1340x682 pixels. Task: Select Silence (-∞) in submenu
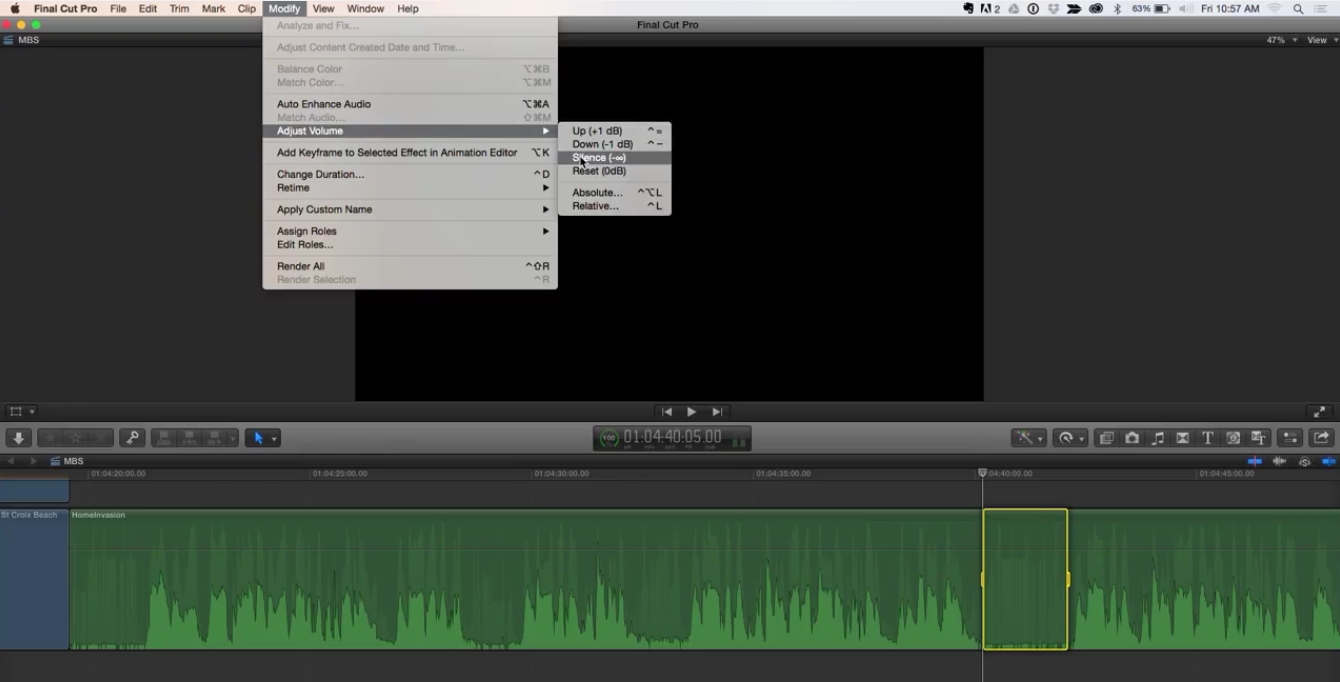tap(614, 158)
